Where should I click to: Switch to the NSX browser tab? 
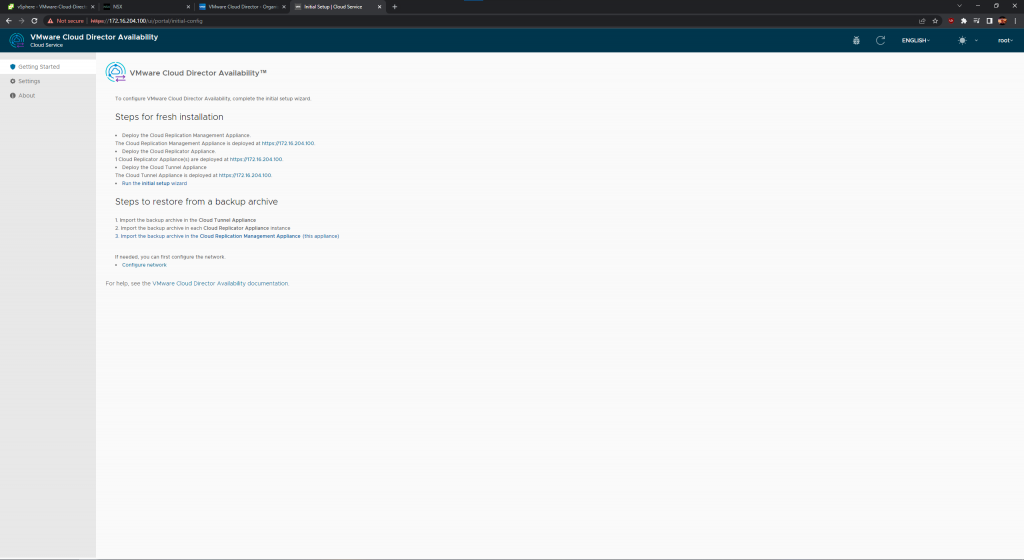(x=144, y=7)
